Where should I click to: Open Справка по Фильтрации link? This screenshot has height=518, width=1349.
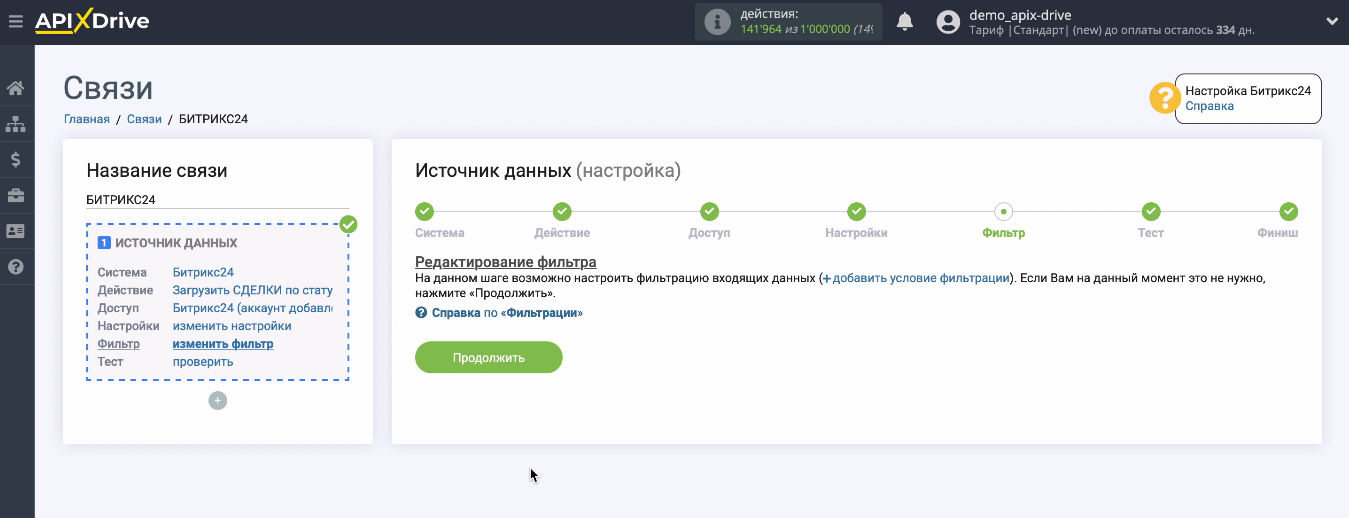tap(499, 313)
